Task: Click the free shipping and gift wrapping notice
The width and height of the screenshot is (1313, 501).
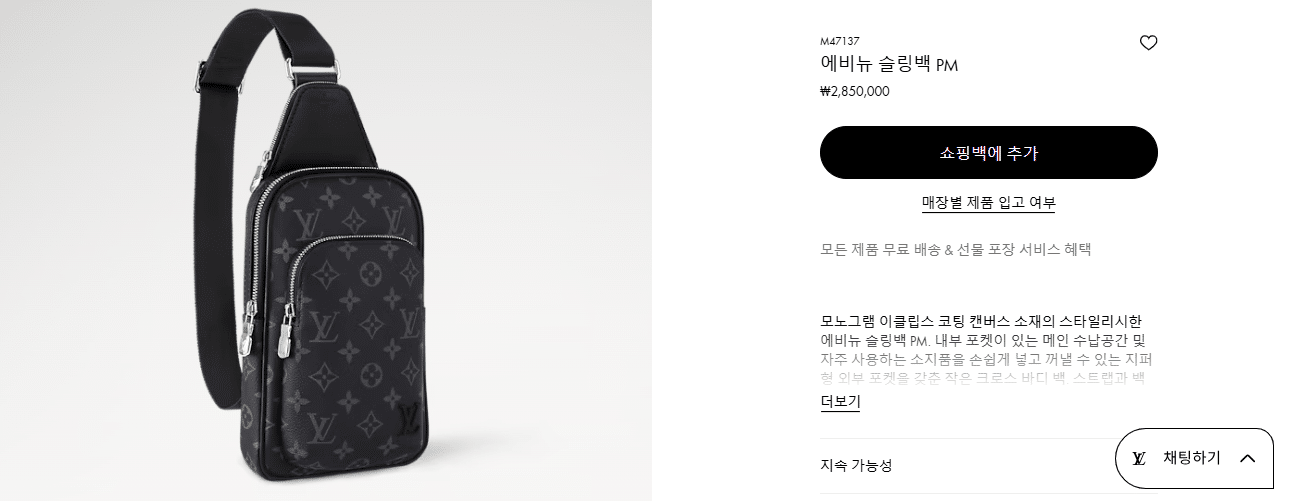Action: tap(948, 250)
